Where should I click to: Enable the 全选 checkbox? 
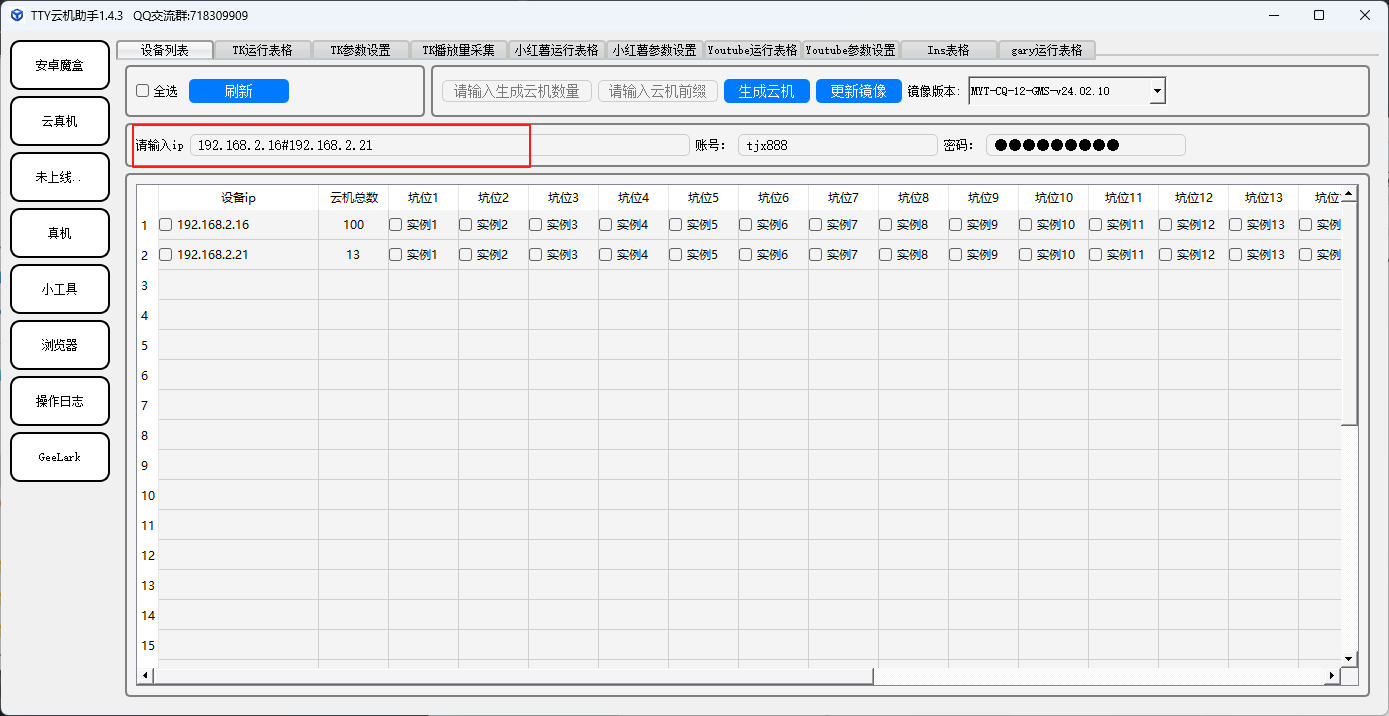pyautogui.click(x=143, y=91)
